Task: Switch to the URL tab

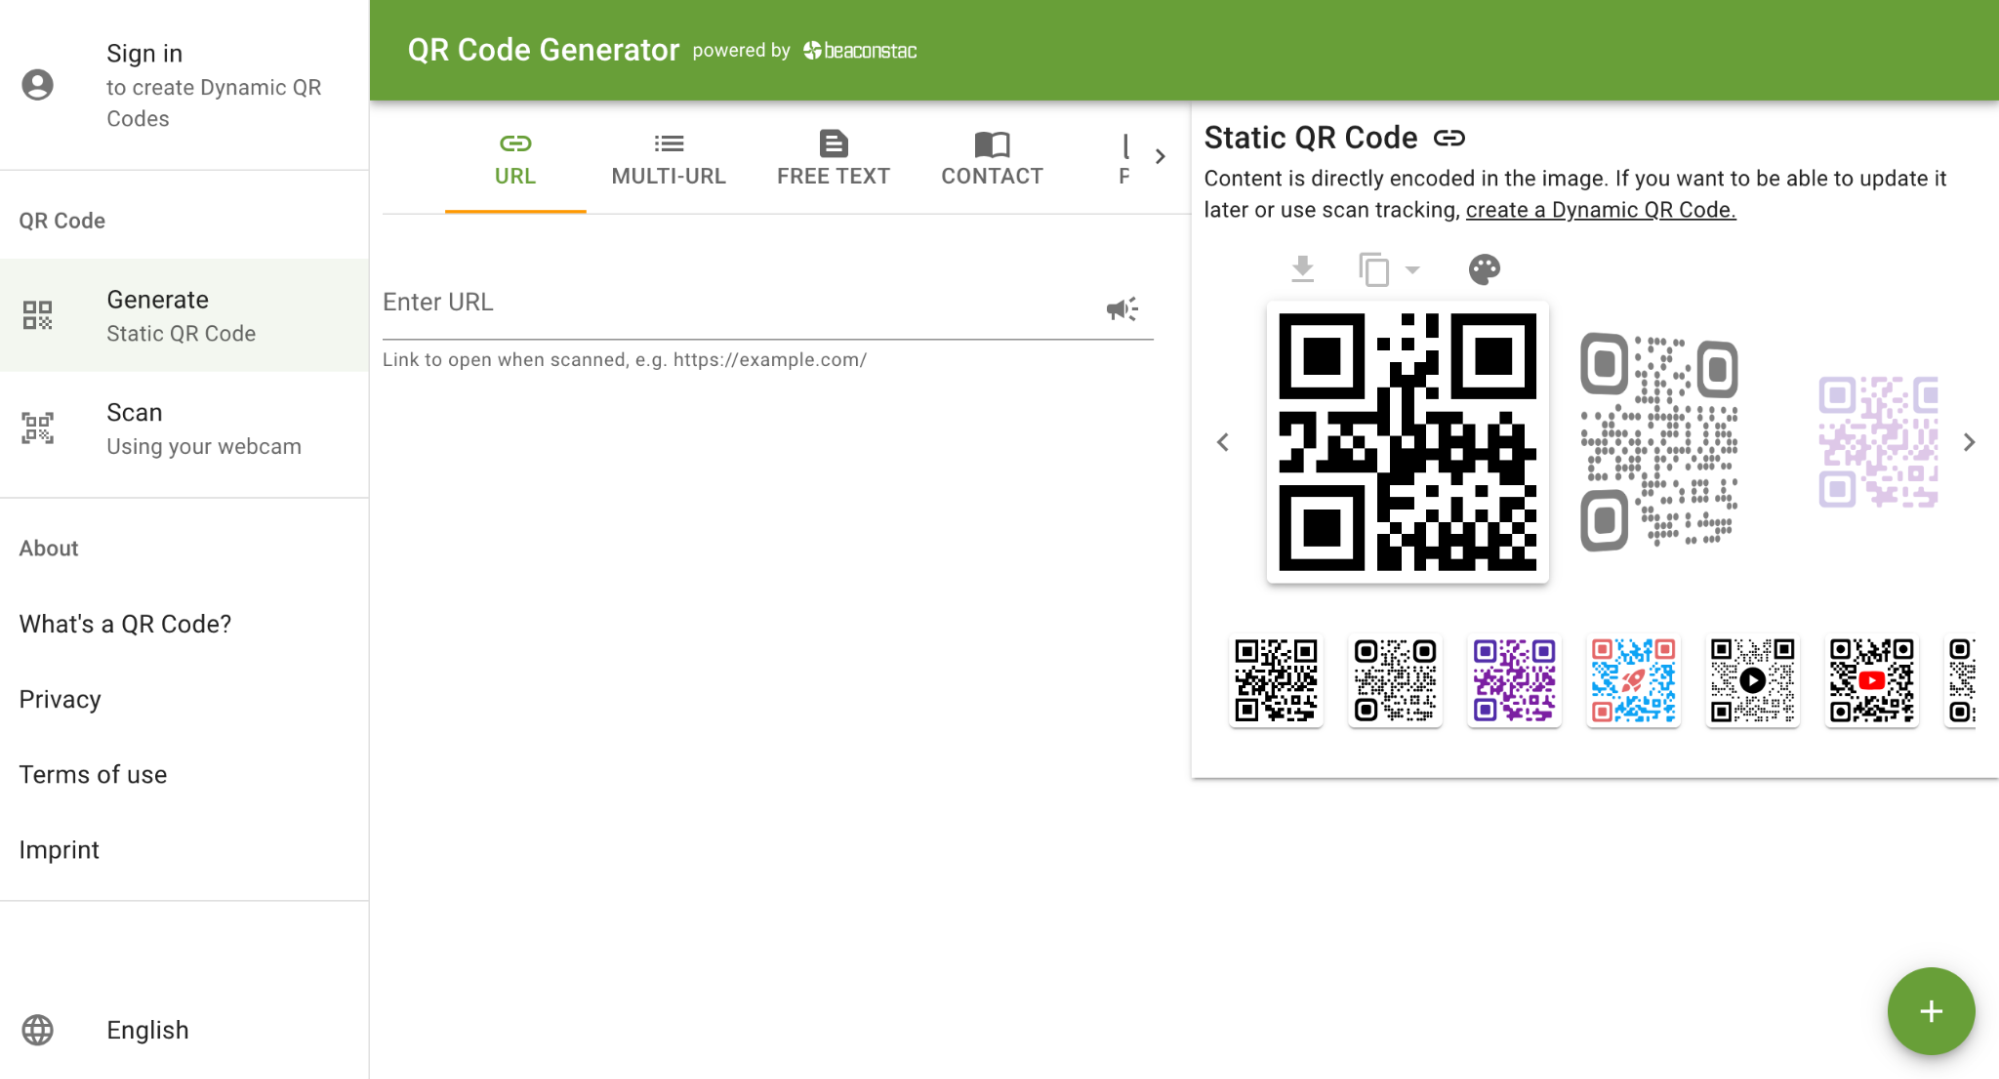Action: point(515,159)
